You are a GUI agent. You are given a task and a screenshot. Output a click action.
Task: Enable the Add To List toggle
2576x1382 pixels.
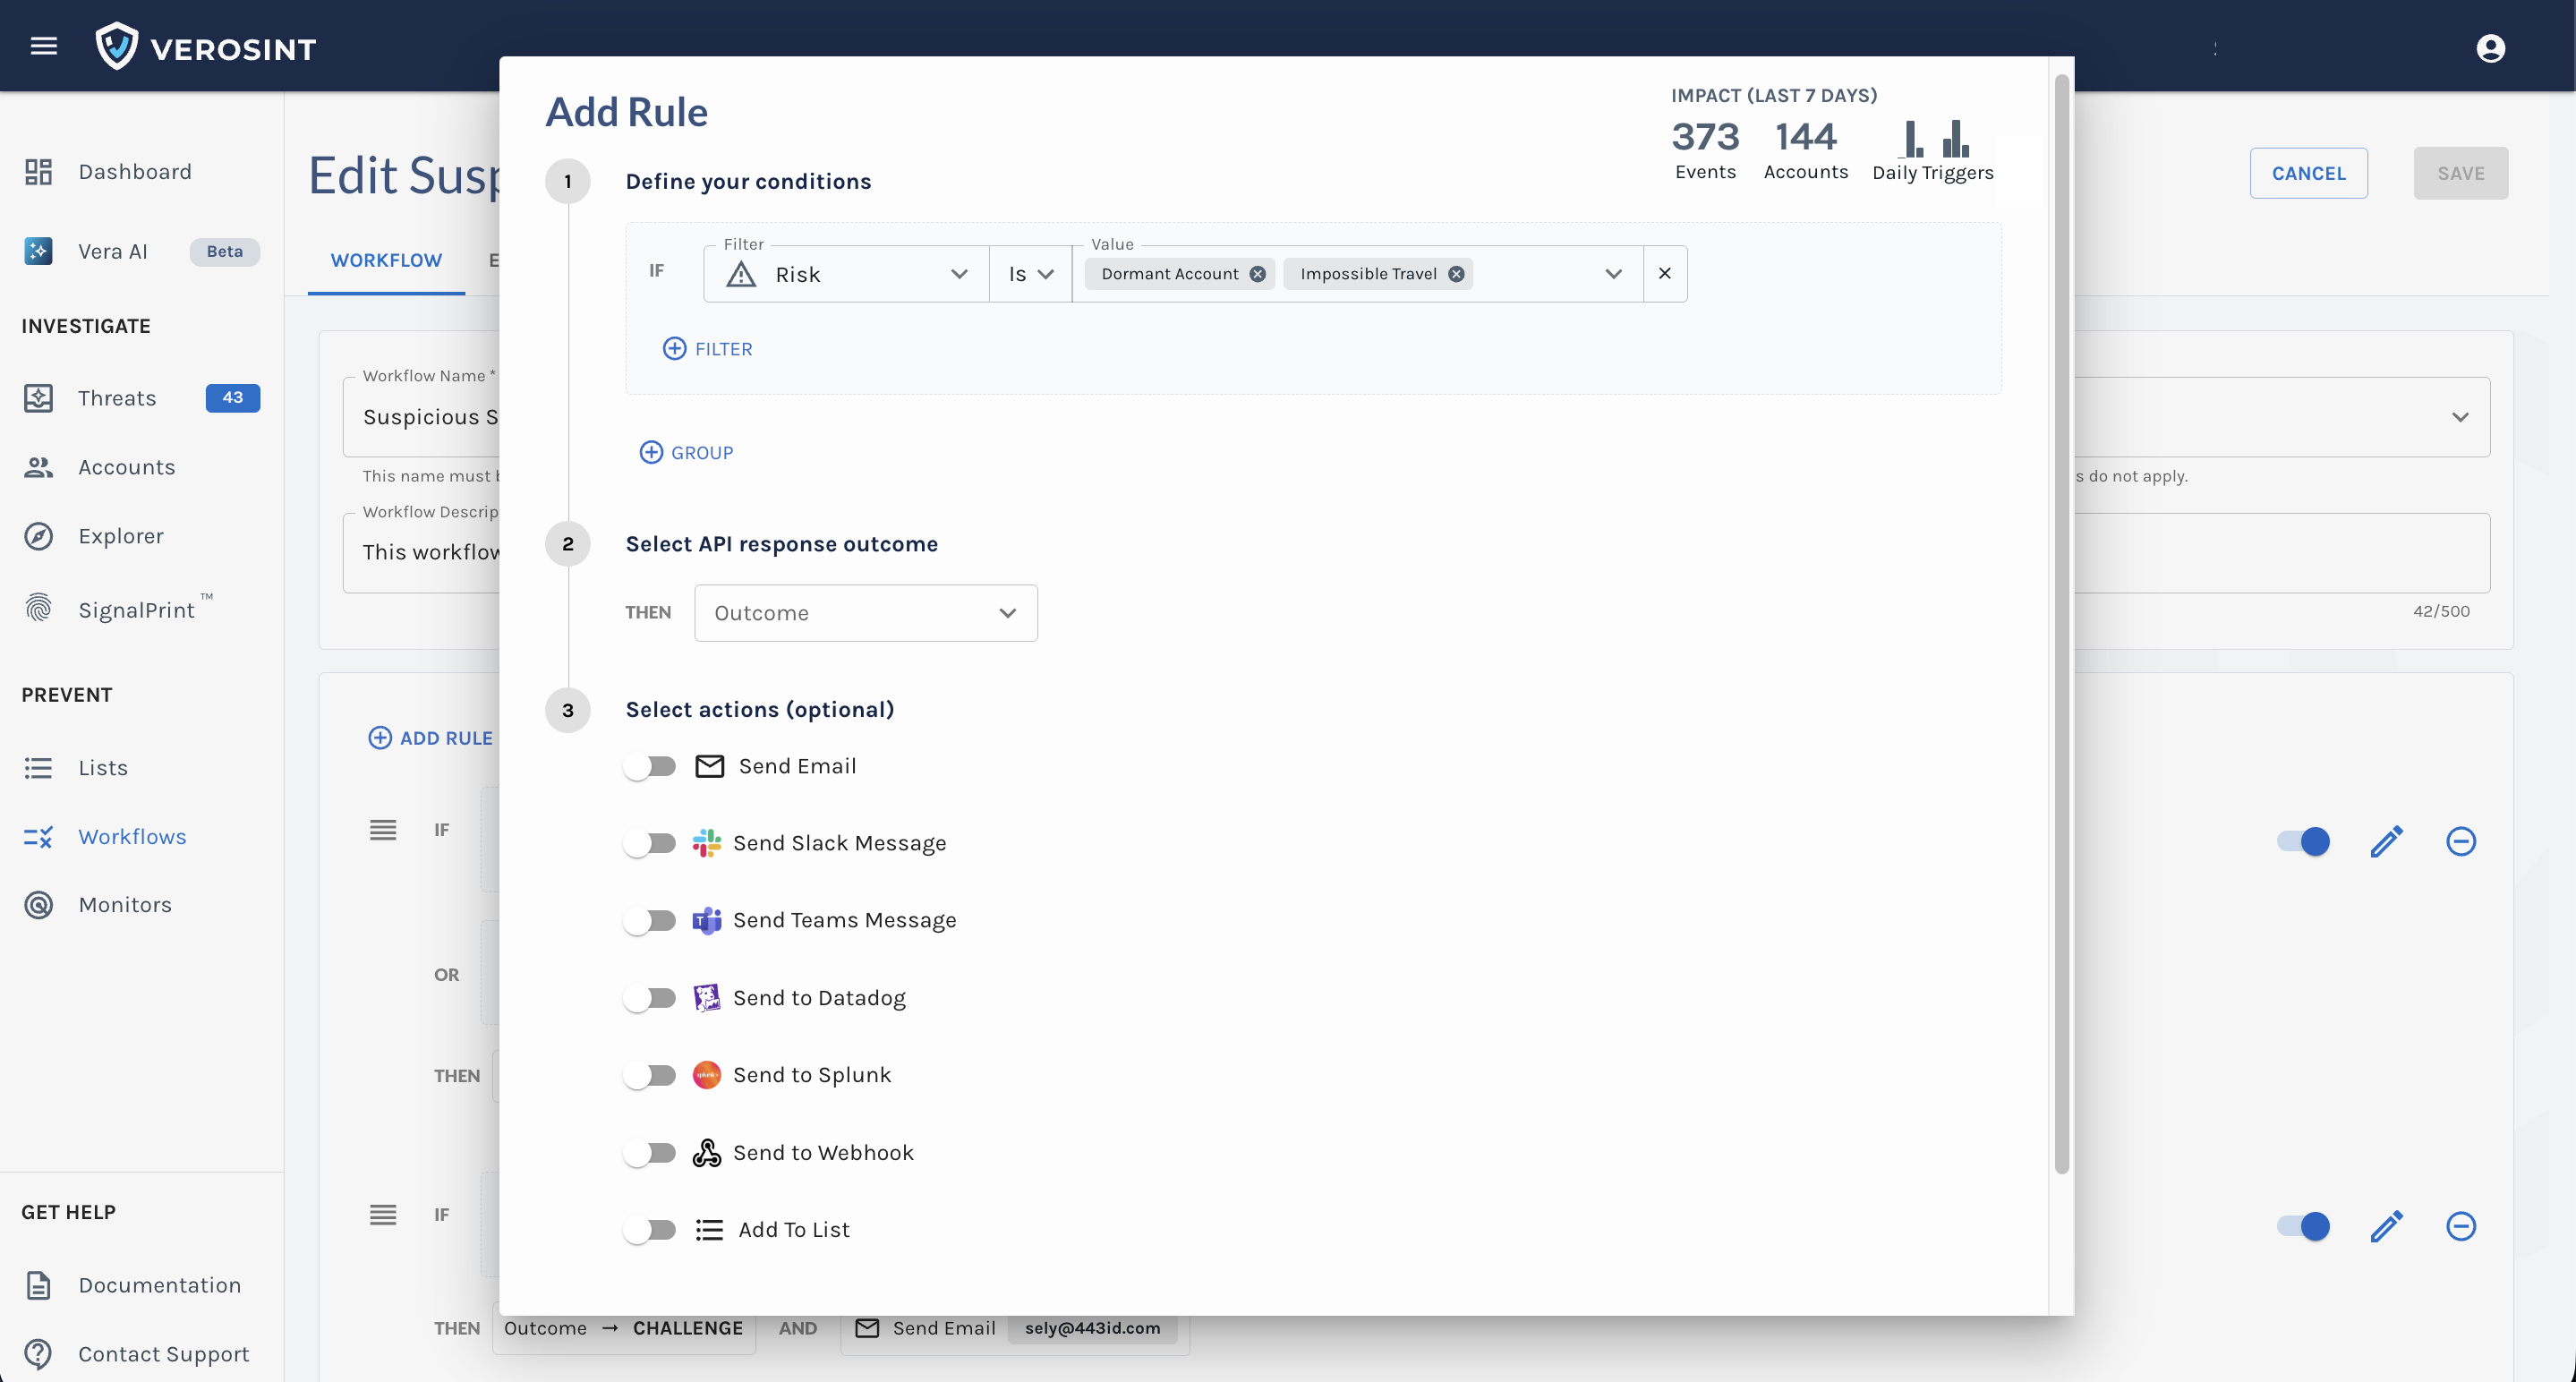650,1229
